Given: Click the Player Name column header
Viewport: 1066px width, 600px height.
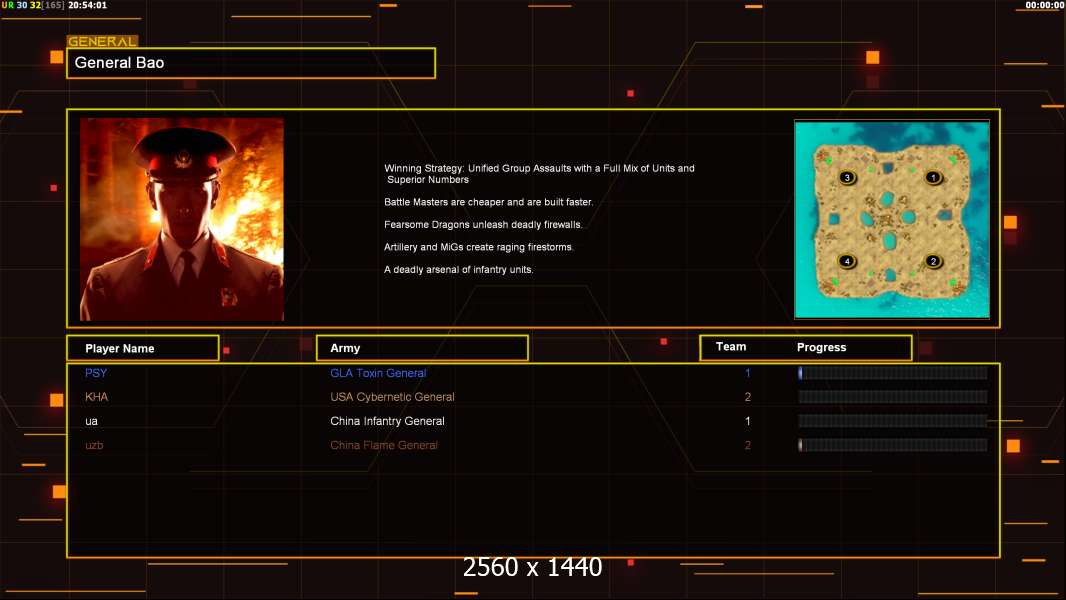Looking at the screenshot, I should click(x=143, y=348).
